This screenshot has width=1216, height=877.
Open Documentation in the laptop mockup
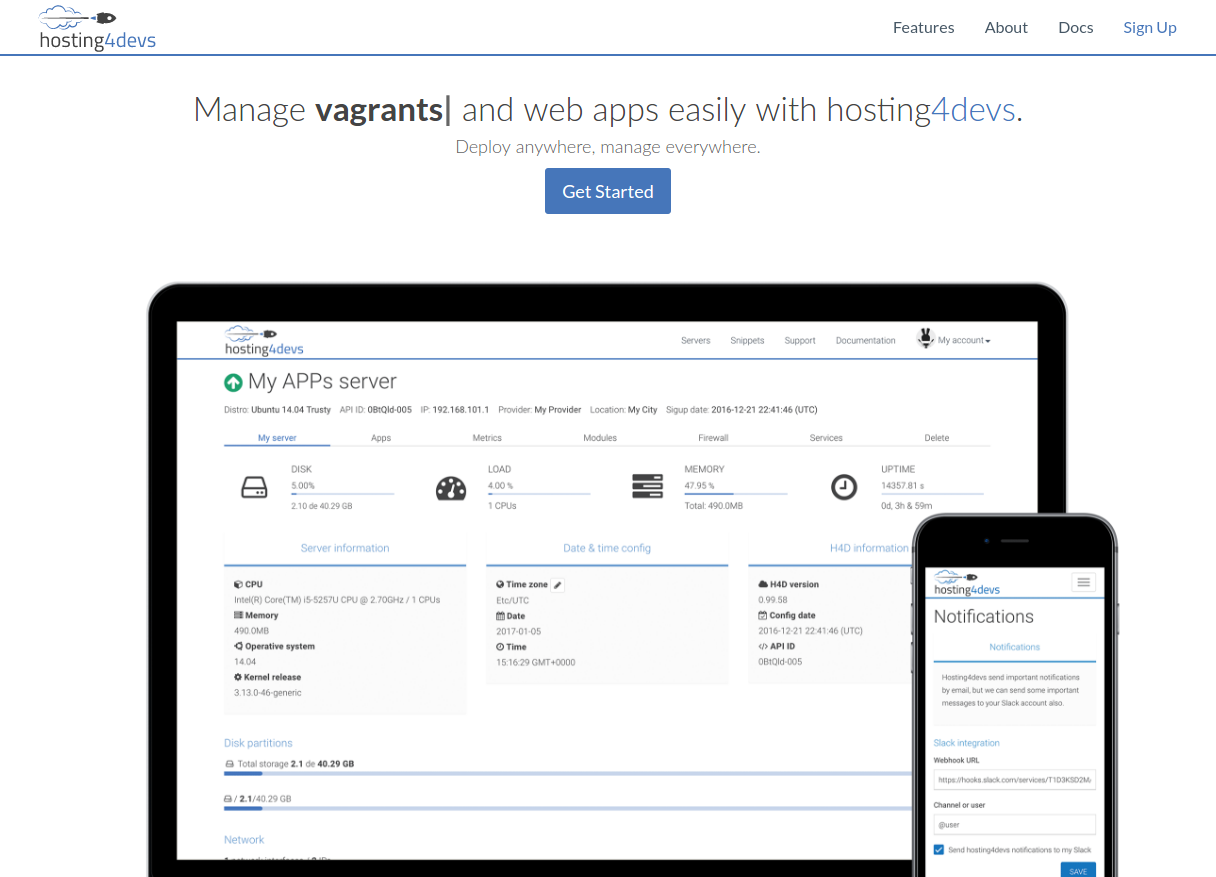click(865, 340)
